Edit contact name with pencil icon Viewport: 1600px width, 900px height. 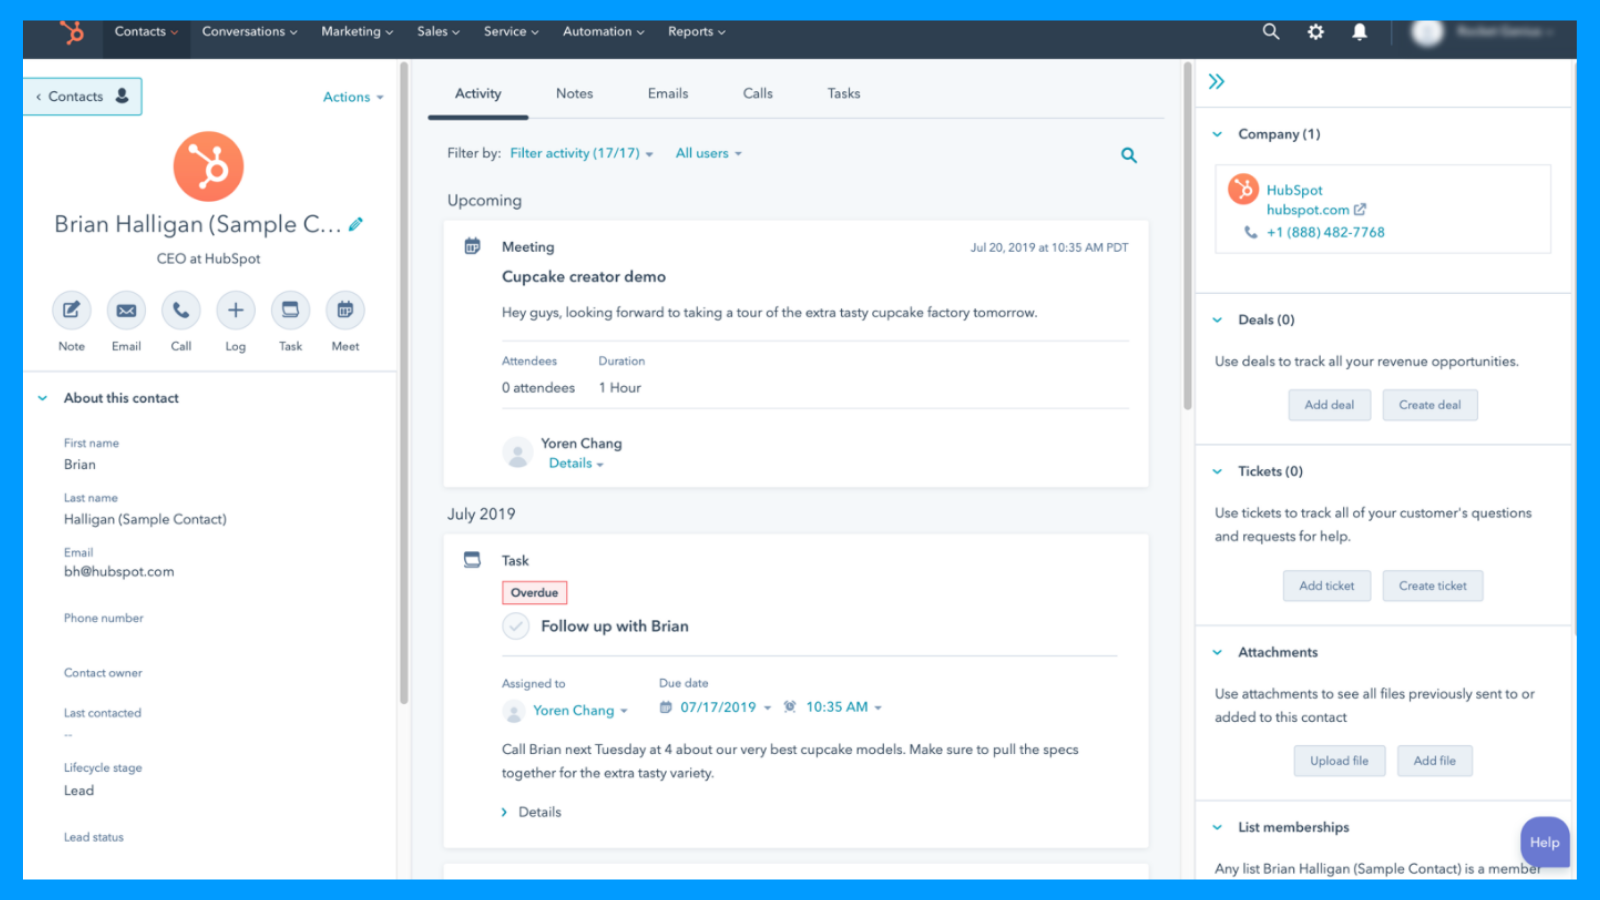[356, 224]
